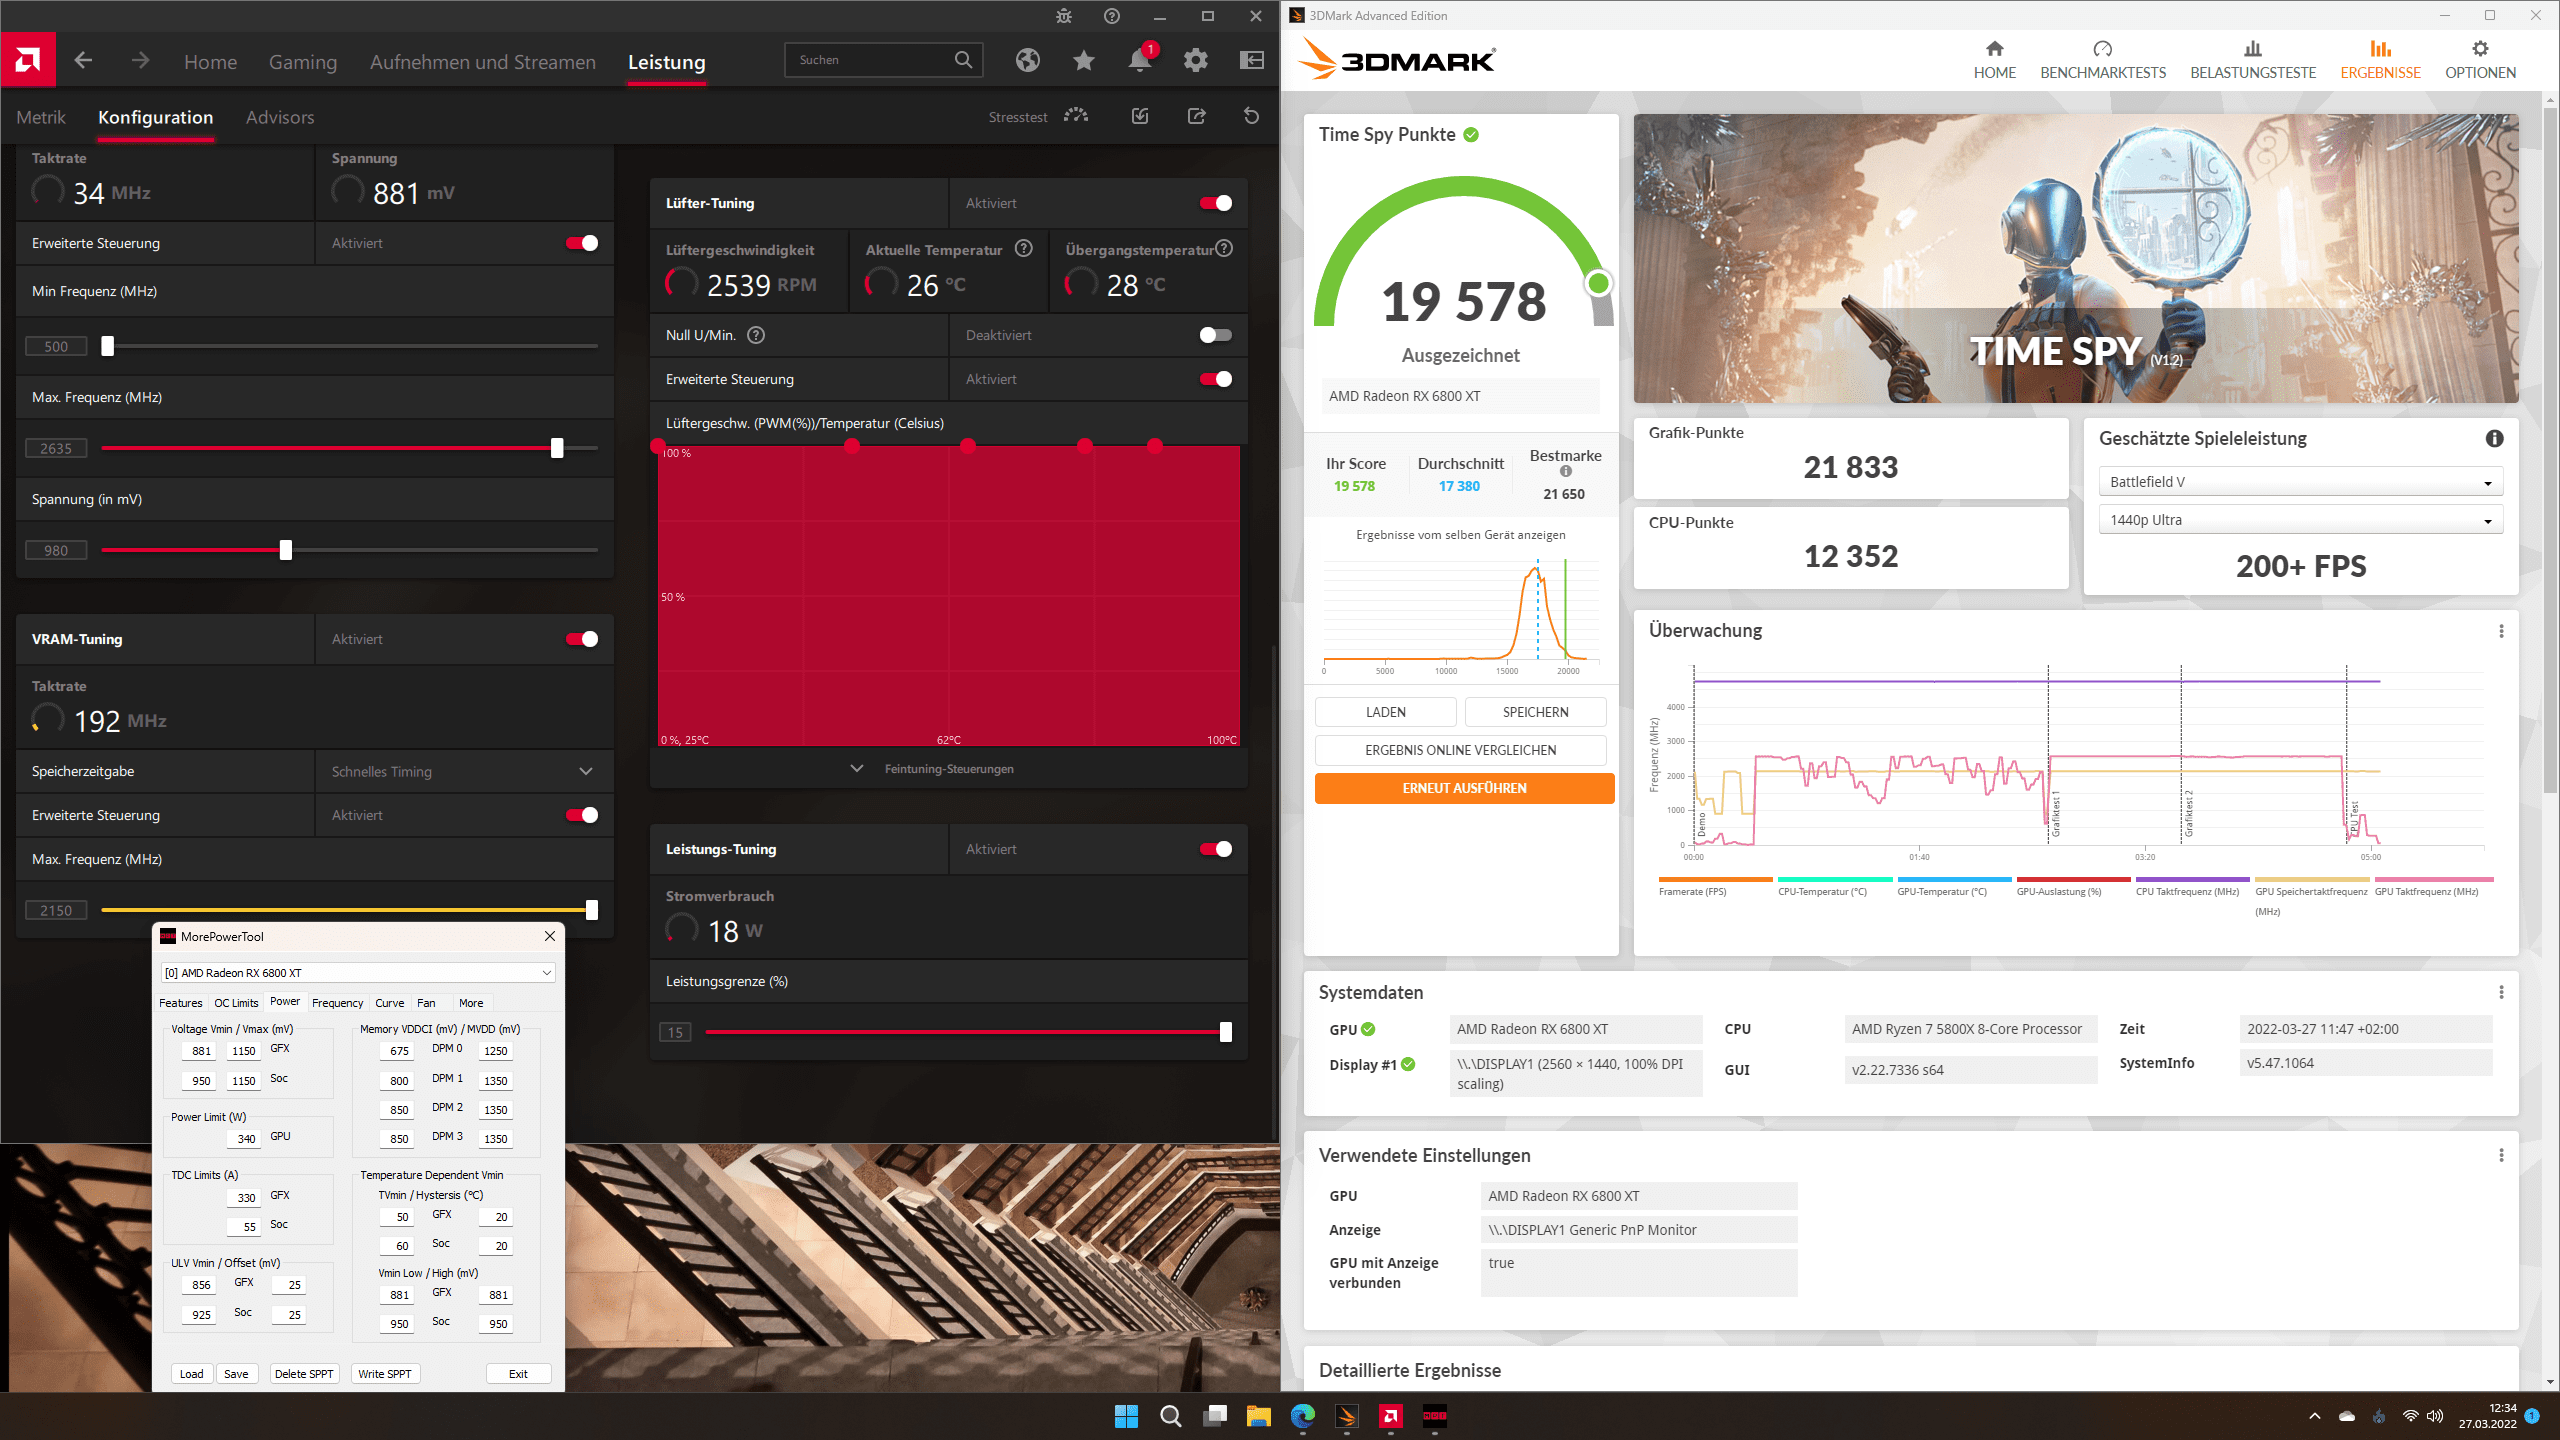Click Write SPPT in MorePowerTool
This screenshot has height=1440, width=2560.
click(x=385, y=1374)
